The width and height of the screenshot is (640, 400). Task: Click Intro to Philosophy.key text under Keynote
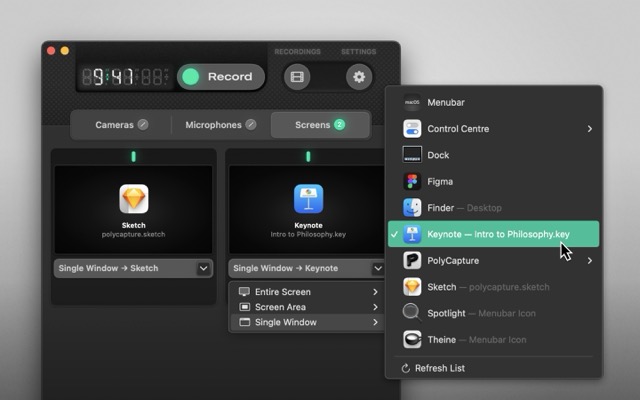click(308, 234)
